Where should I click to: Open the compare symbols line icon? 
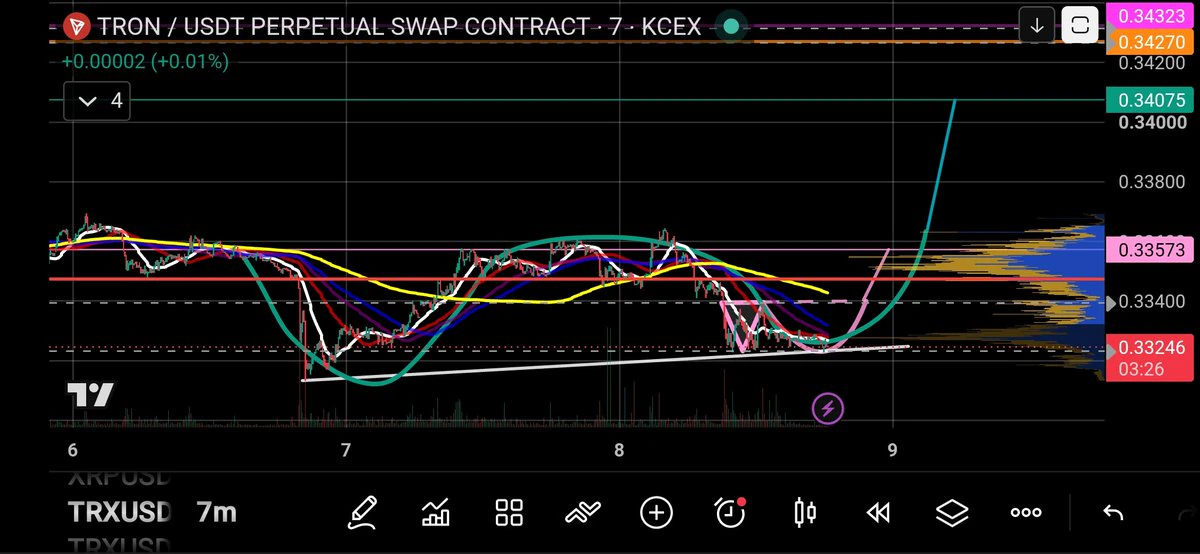(582, 513)
